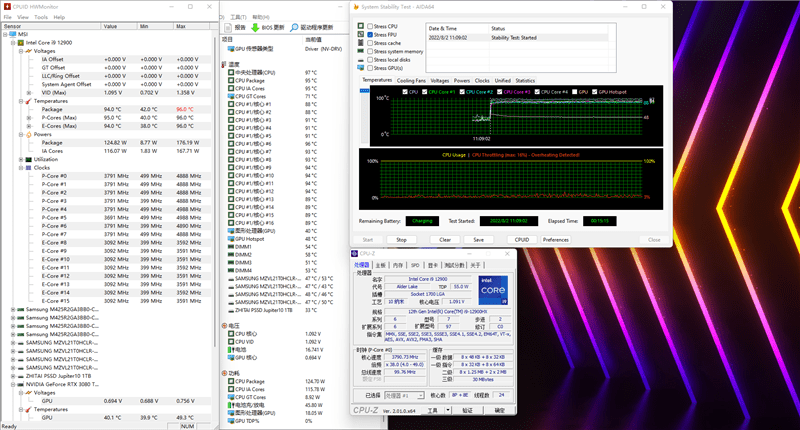This screenshot has height=430, width=800.
Task: Click the driver update magnifier icon
Action: (294, 28)
